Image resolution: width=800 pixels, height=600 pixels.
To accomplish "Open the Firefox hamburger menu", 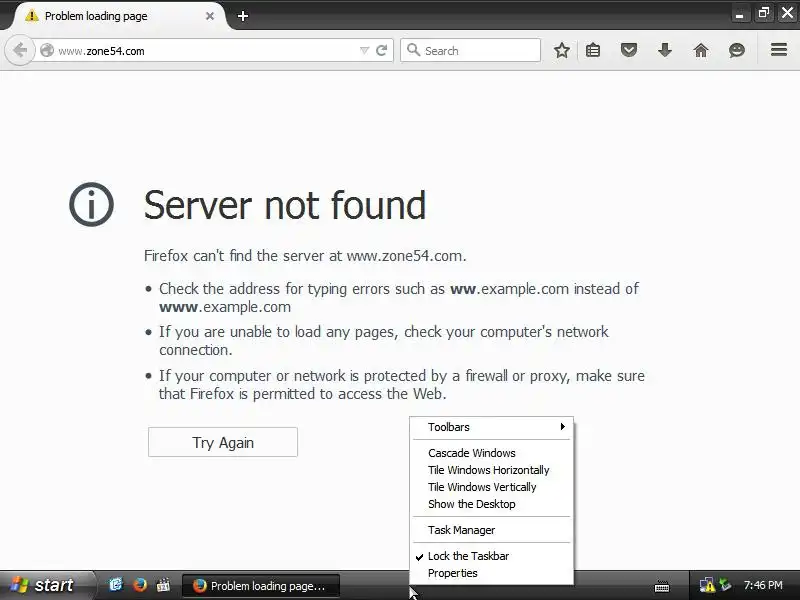I will click(x=779, y=50).
